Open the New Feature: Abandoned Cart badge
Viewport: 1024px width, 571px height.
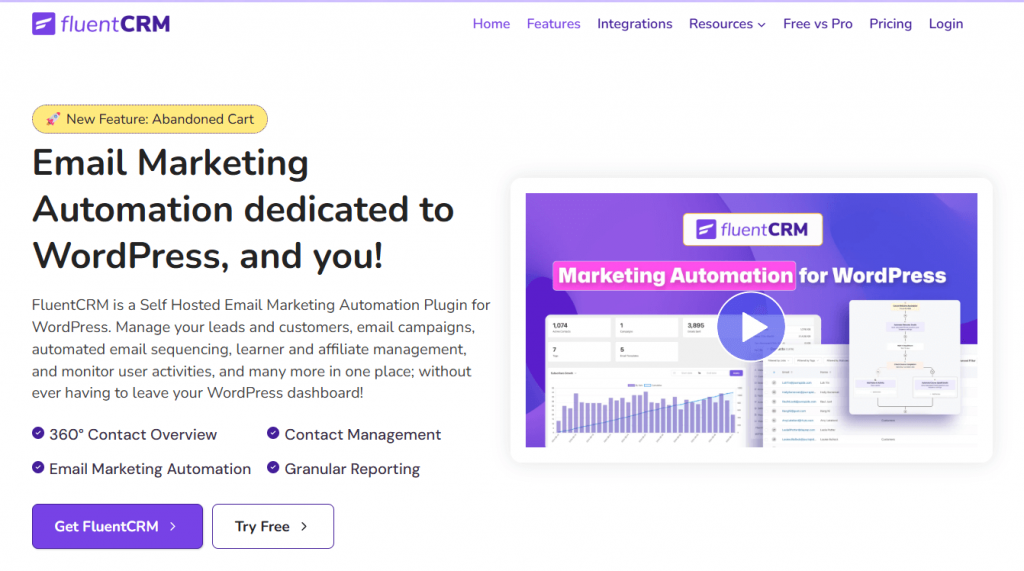click(150, 119)
